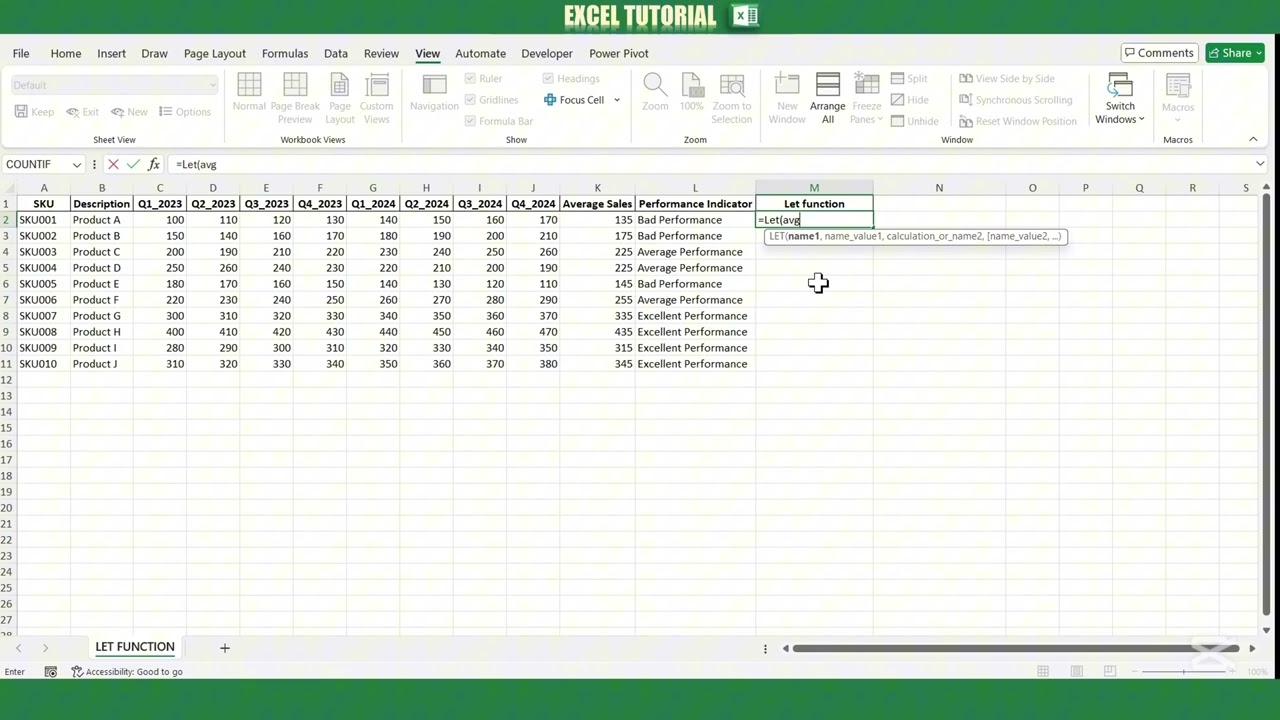Click name1 in the LET tooltip

click(804, 236)
